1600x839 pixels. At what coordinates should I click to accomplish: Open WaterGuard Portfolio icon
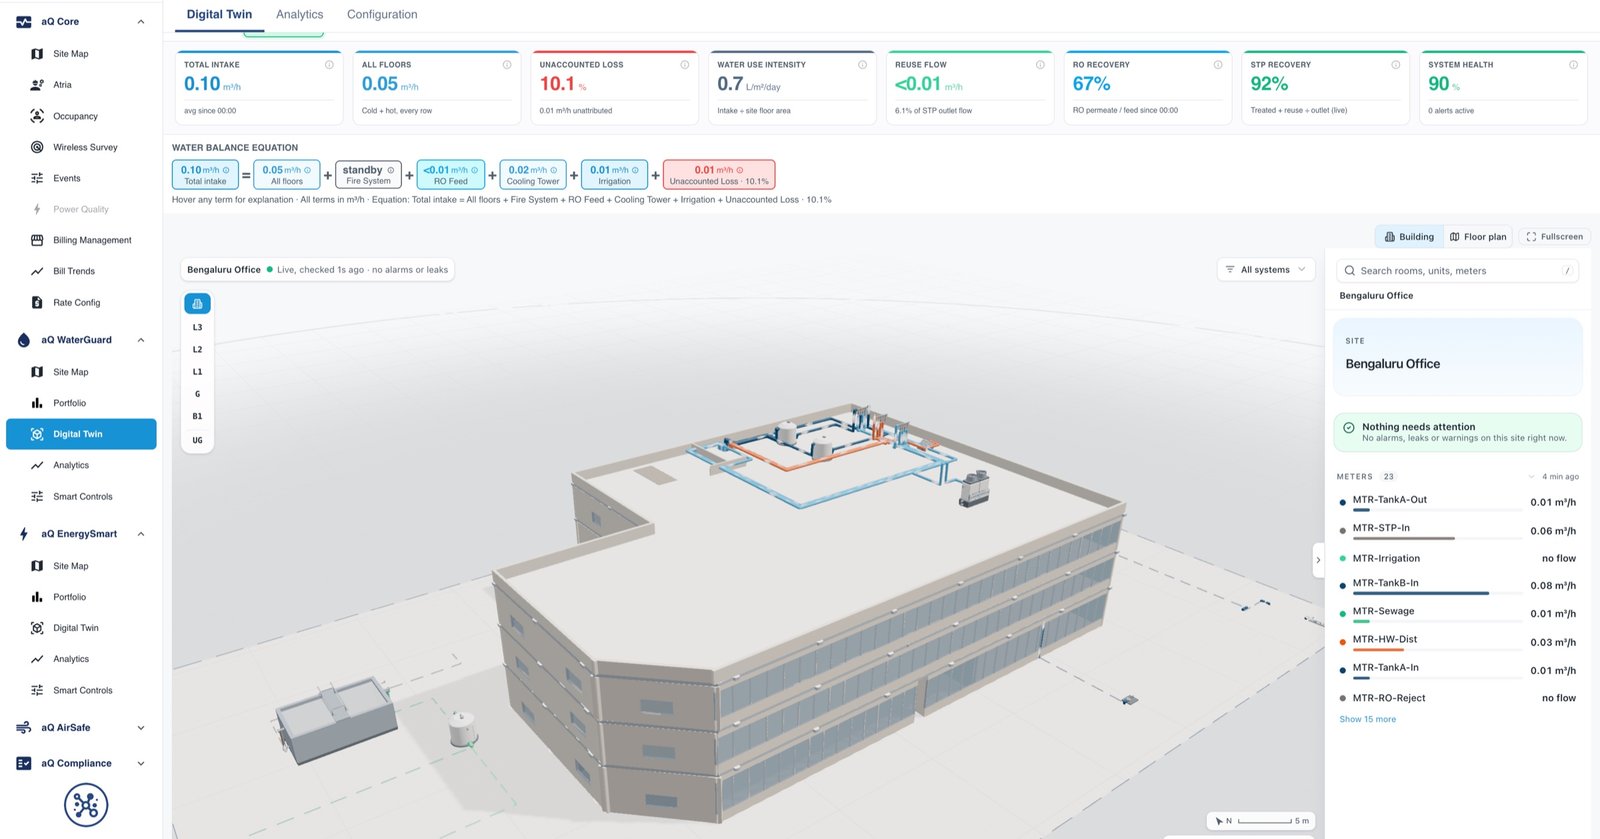(37, 403)
